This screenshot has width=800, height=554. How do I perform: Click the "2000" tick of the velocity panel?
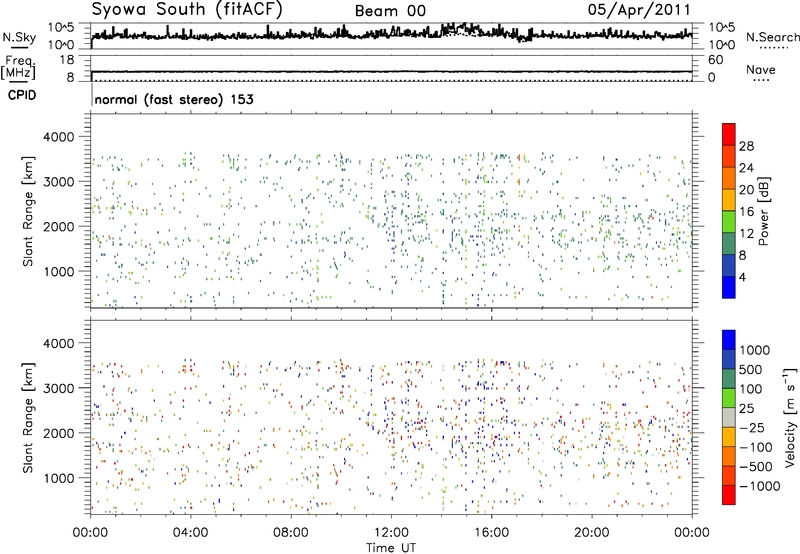click(58, 433)
